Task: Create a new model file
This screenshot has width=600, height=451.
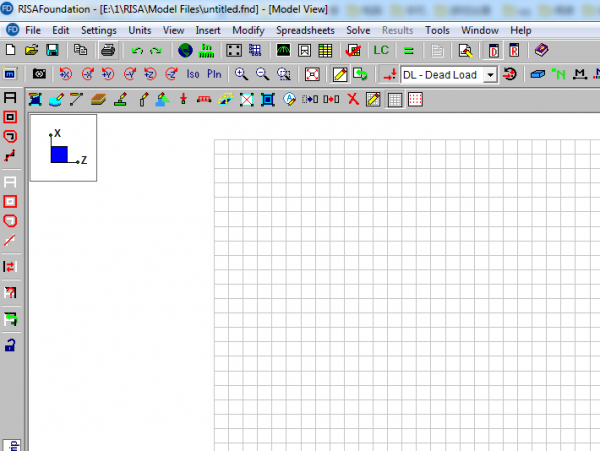Action: coord(11,50)
